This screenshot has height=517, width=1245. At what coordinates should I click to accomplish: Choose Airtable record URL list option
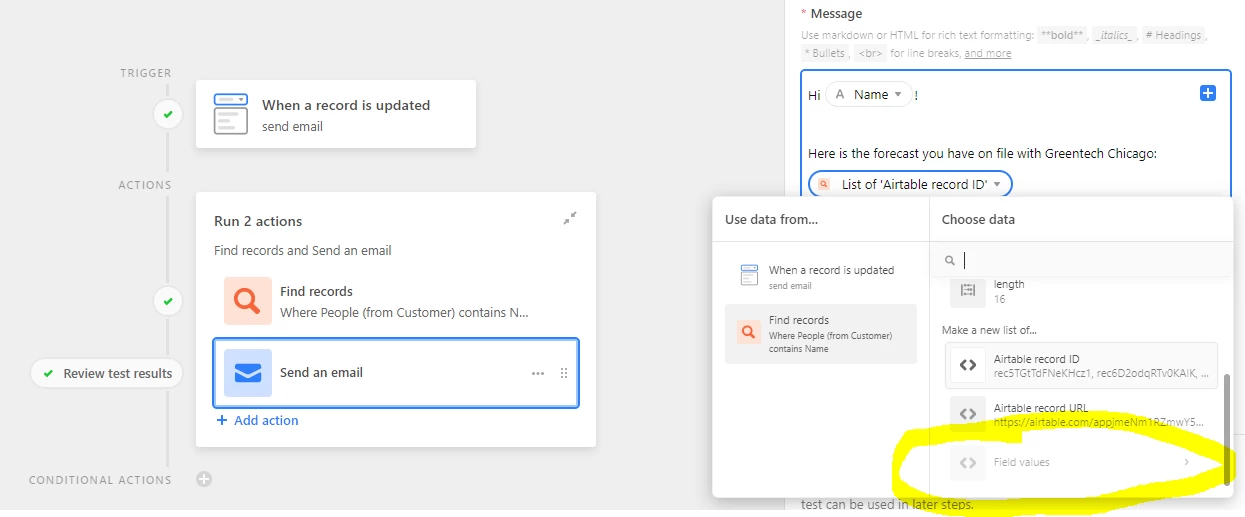(1081, 413)
